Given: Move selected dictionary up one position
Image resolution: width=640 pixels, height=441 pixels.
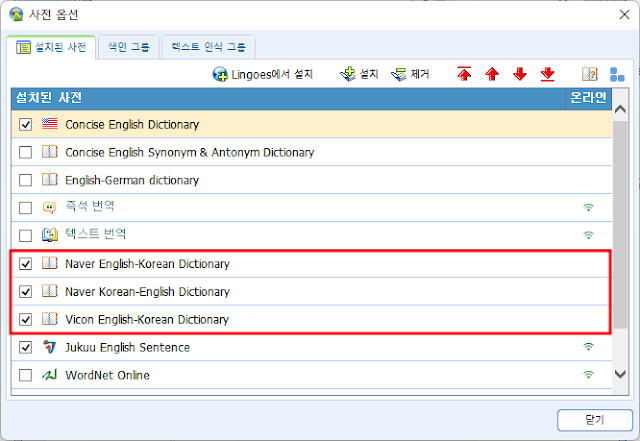Looking at the screenshot, I should click(x=492, y=74).
